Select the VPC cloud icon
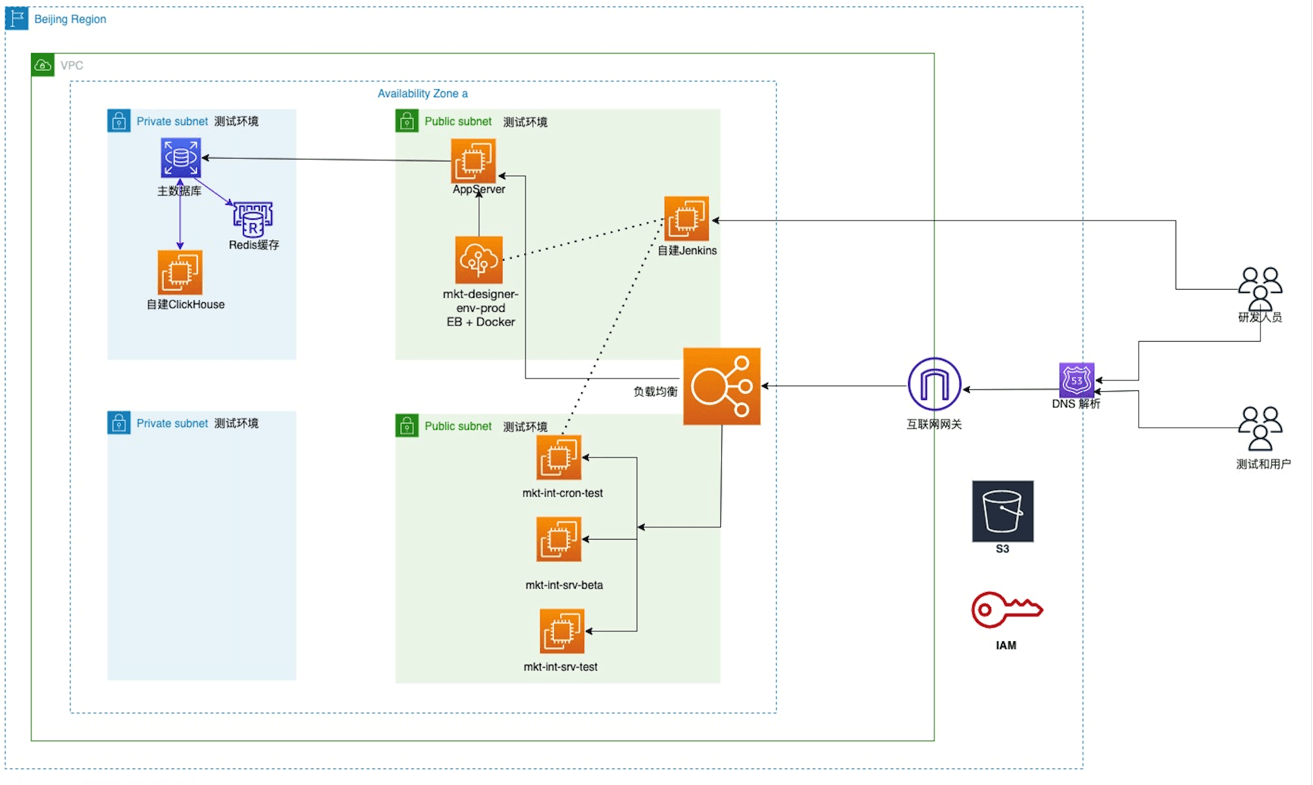 coord(43,64)
